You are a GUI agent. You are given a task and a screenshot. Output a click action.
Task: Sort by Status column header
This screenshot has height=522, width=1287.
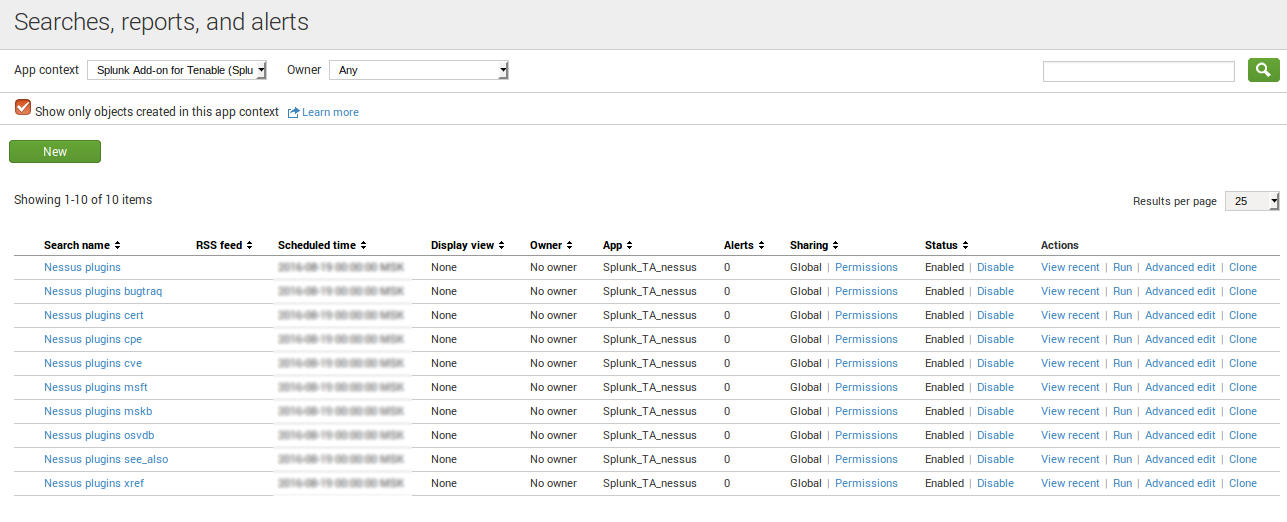946,245
